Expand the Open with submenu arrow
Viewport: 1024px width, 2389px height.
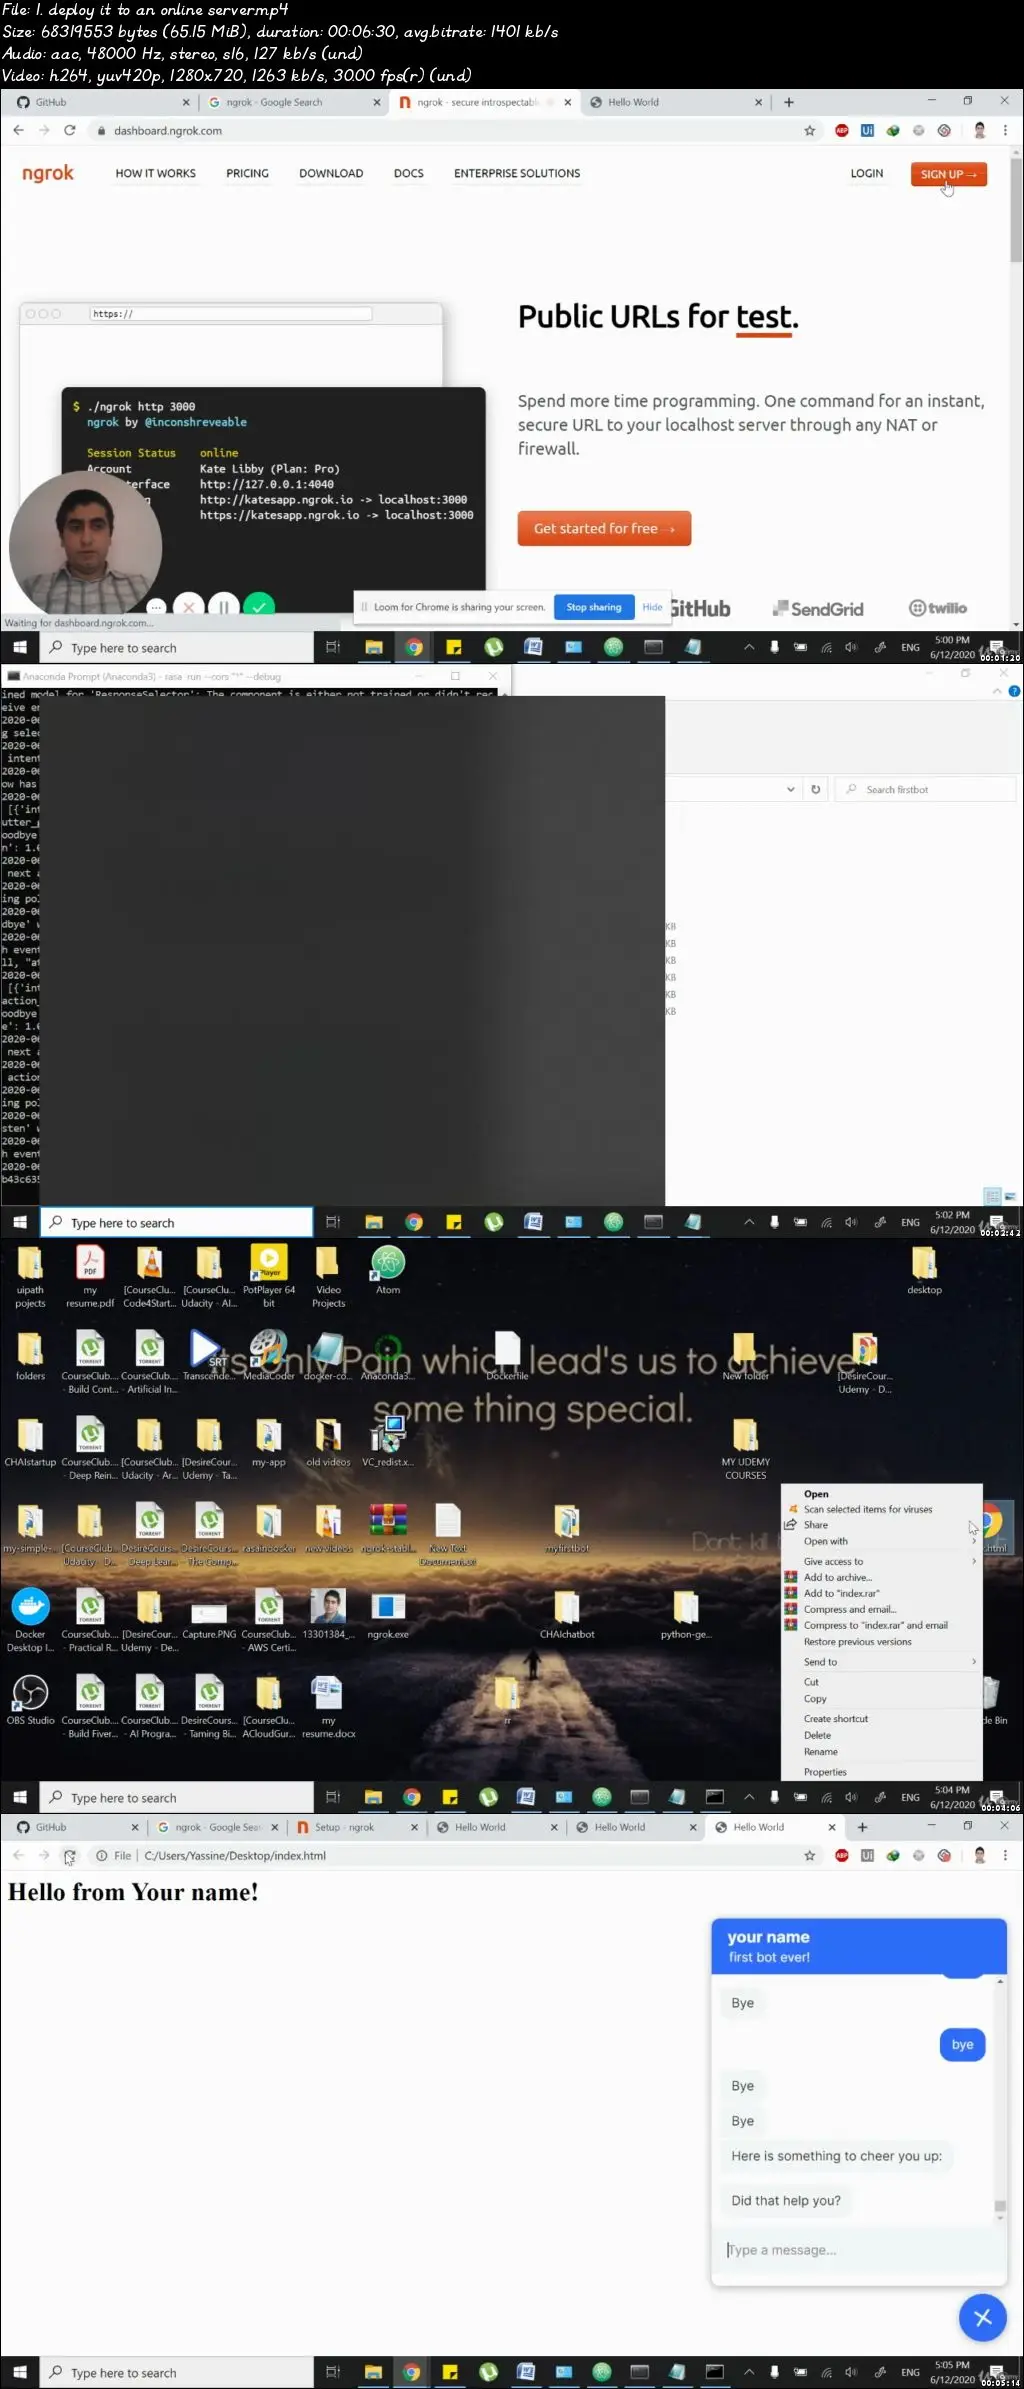[x=973, y=1541]
